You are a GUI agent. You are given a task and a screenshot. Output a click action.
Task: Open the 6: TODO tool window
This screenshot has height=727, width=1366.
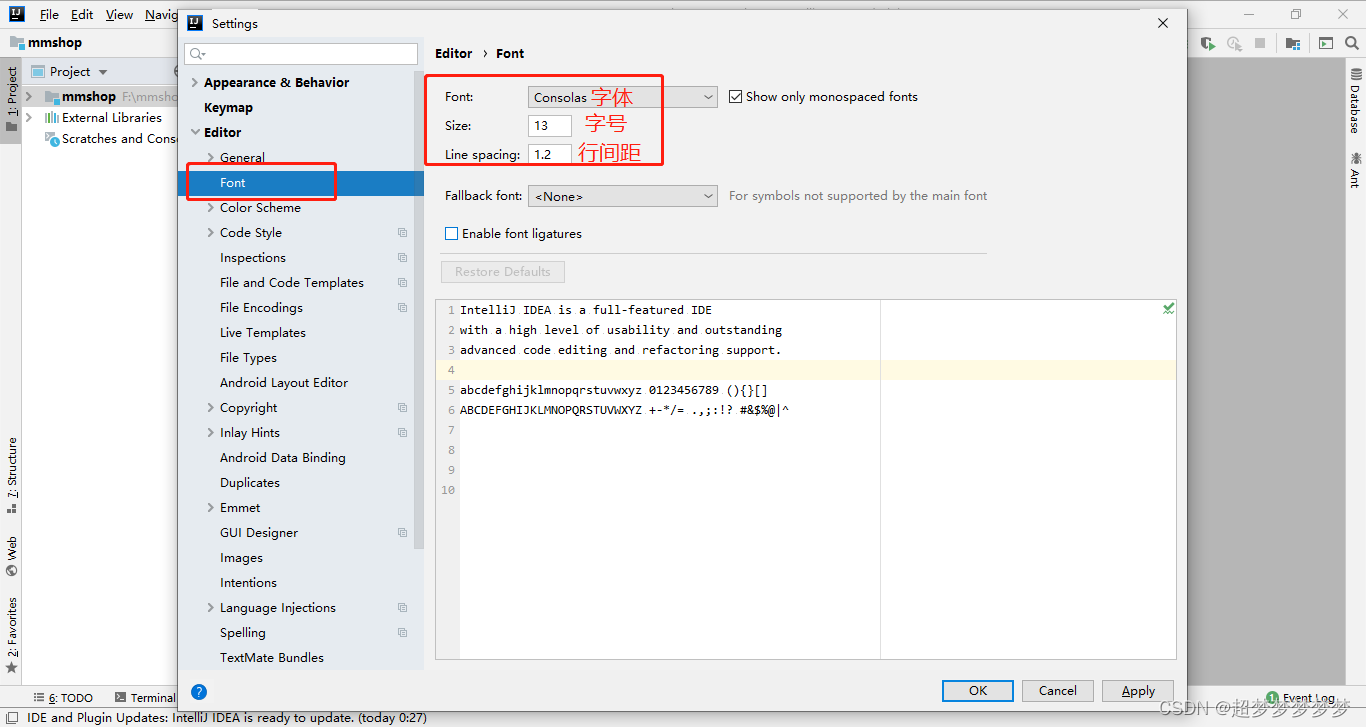click(x=63, y=698)
